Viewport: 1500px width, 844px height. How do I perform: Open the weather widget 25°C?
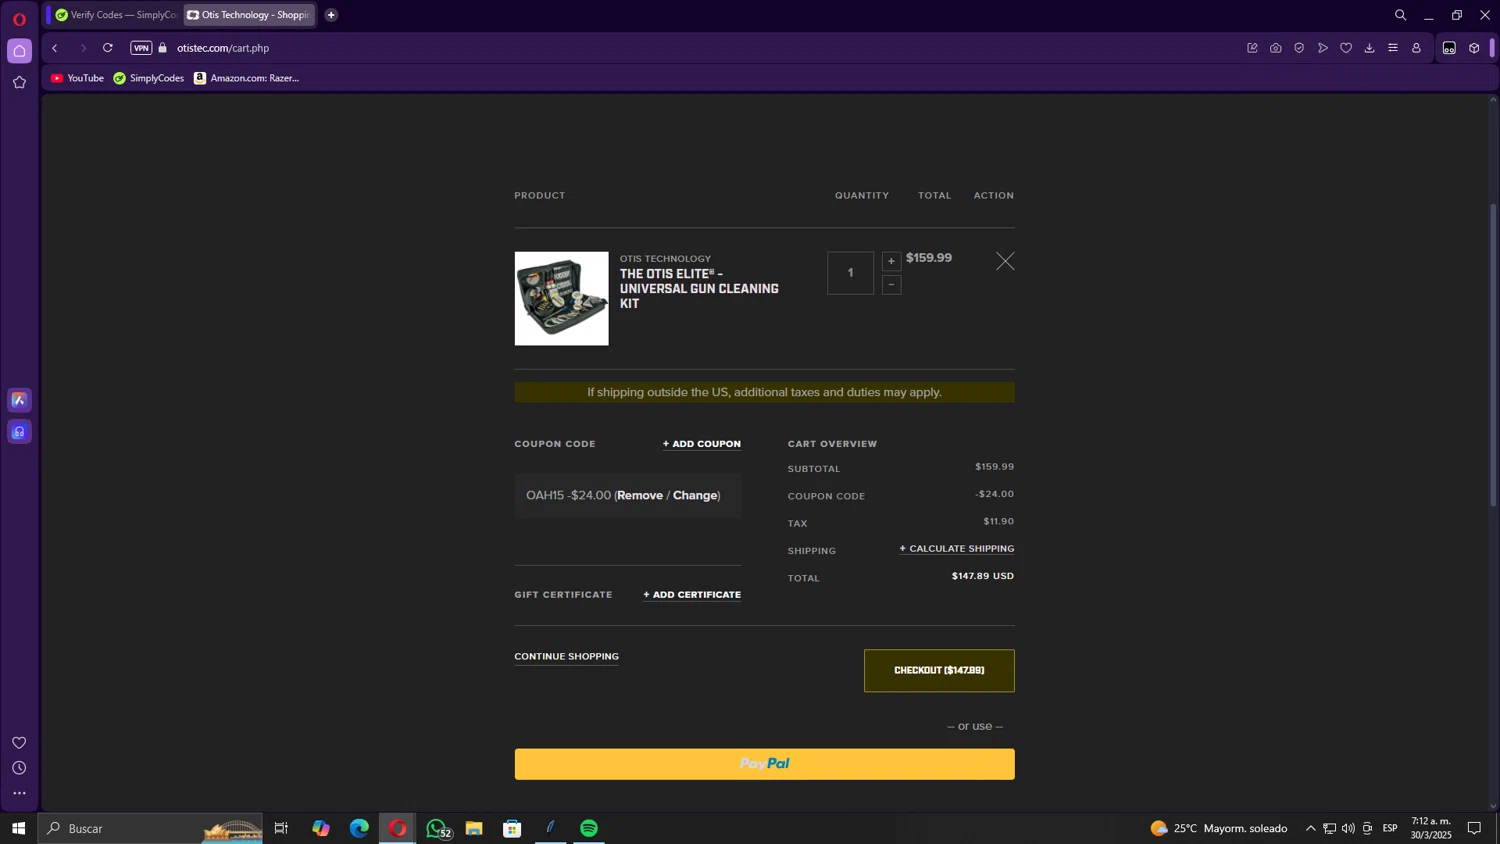pyautogui.click(x=1219, y=828)
